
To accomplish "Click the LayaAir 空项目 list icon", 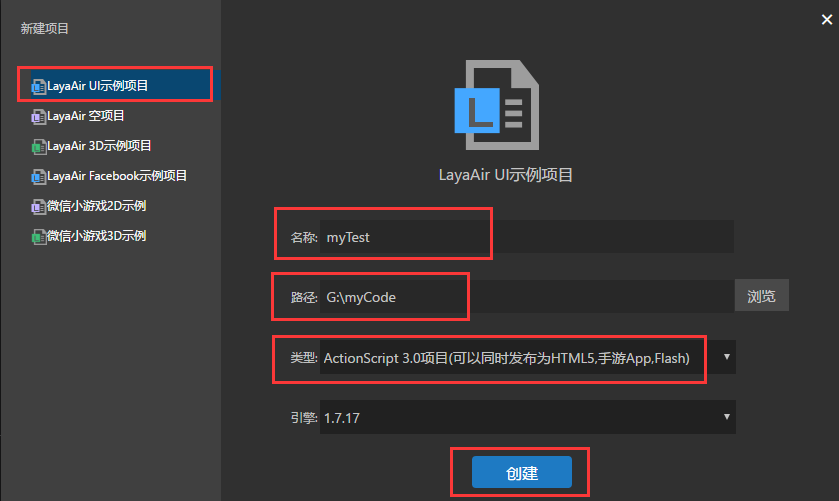I will coord(39,116).
